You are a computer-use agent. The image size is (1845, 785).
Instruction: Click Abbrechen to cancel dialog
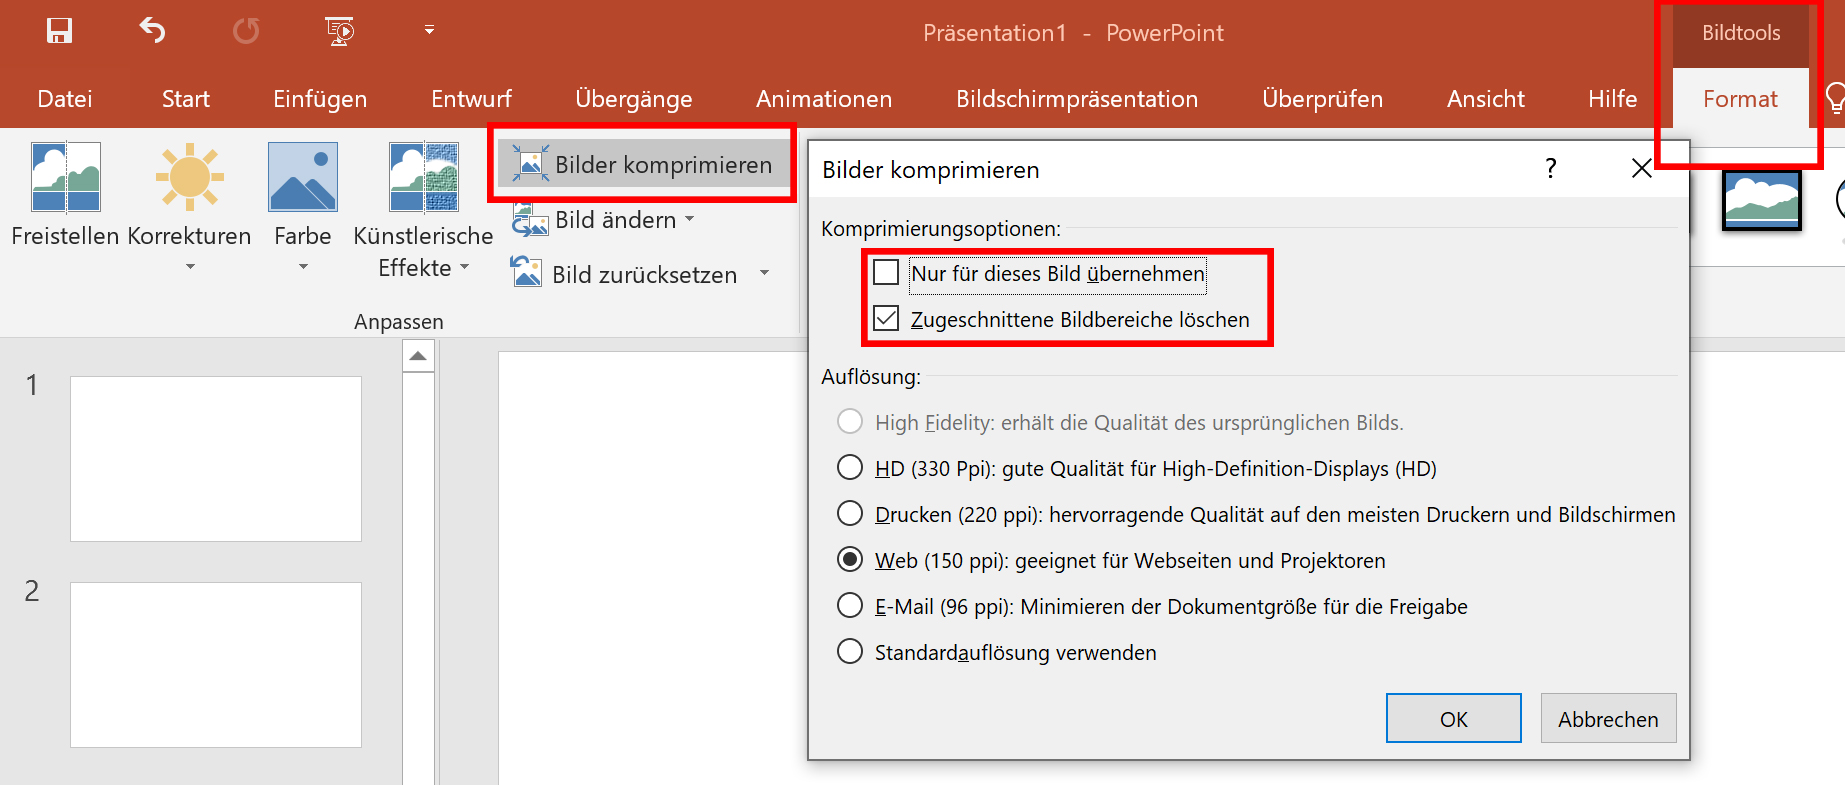[x=1607, y=719]
